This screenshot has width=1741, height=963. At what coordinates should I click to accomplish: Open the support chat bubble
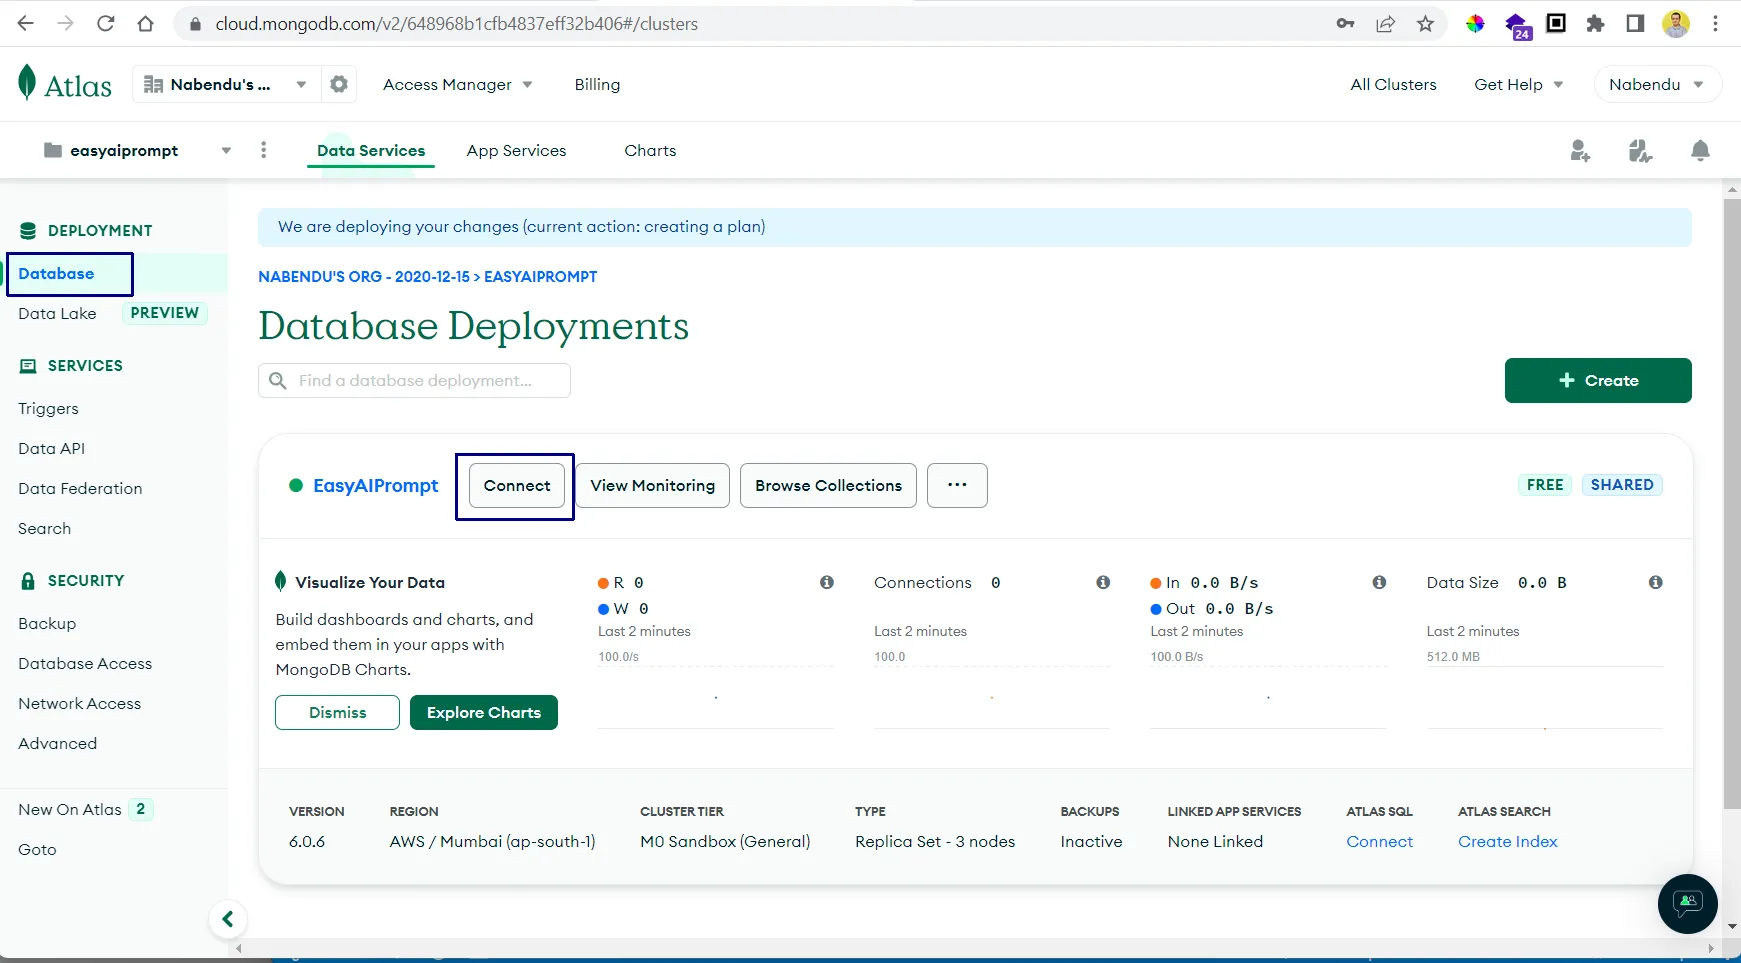tap(1688, 904)
